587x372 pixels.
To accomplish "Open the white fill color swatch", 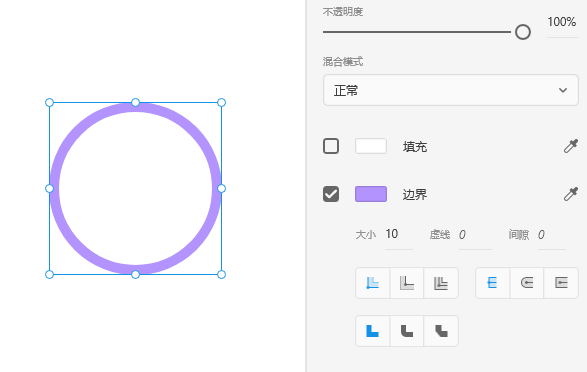I will tap(371, 146).
